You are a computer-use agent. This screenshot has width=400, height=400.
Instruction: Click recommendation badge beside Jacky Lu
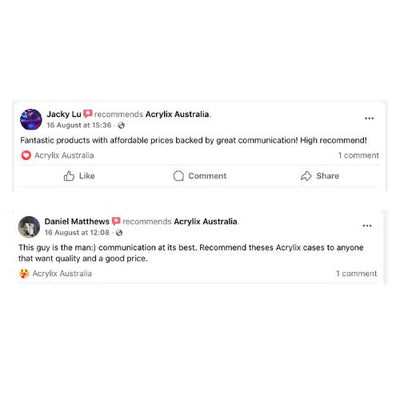(x=88, y=114)
